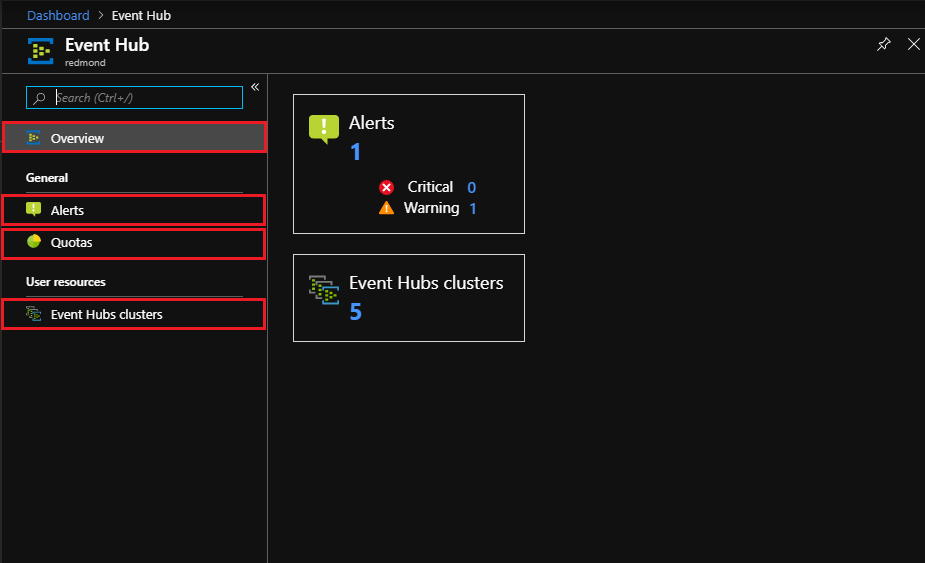The image size is (925, 563).
Task: Click the Warning label in Alerts tile
Action: 431,208
